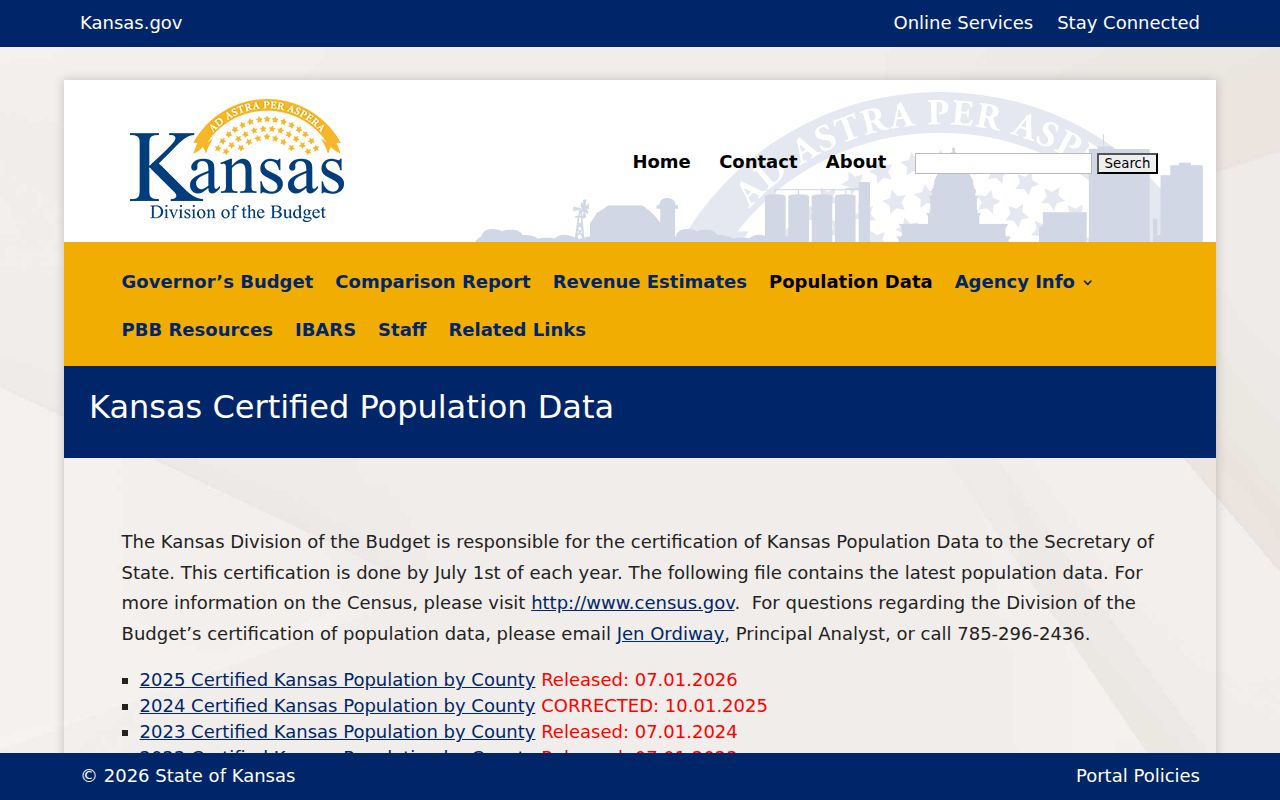Click the Search button
Image resolution: width=1280 pixels, height=800 pixels.
pyautogui.click(x=1127, y=163)
